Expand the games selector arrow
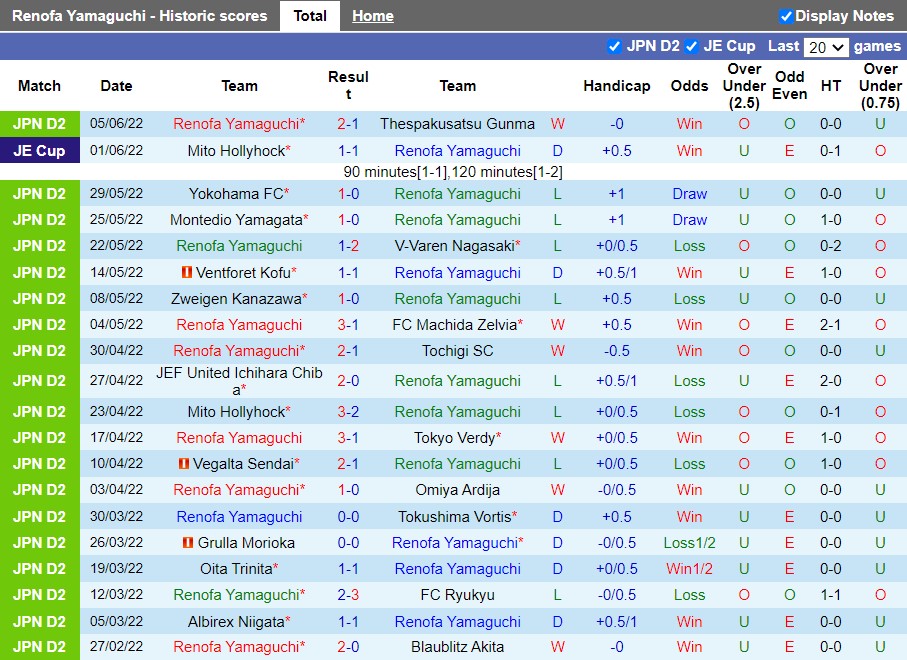The height and width of the screenshot is (660, 907). coord(838,46)
